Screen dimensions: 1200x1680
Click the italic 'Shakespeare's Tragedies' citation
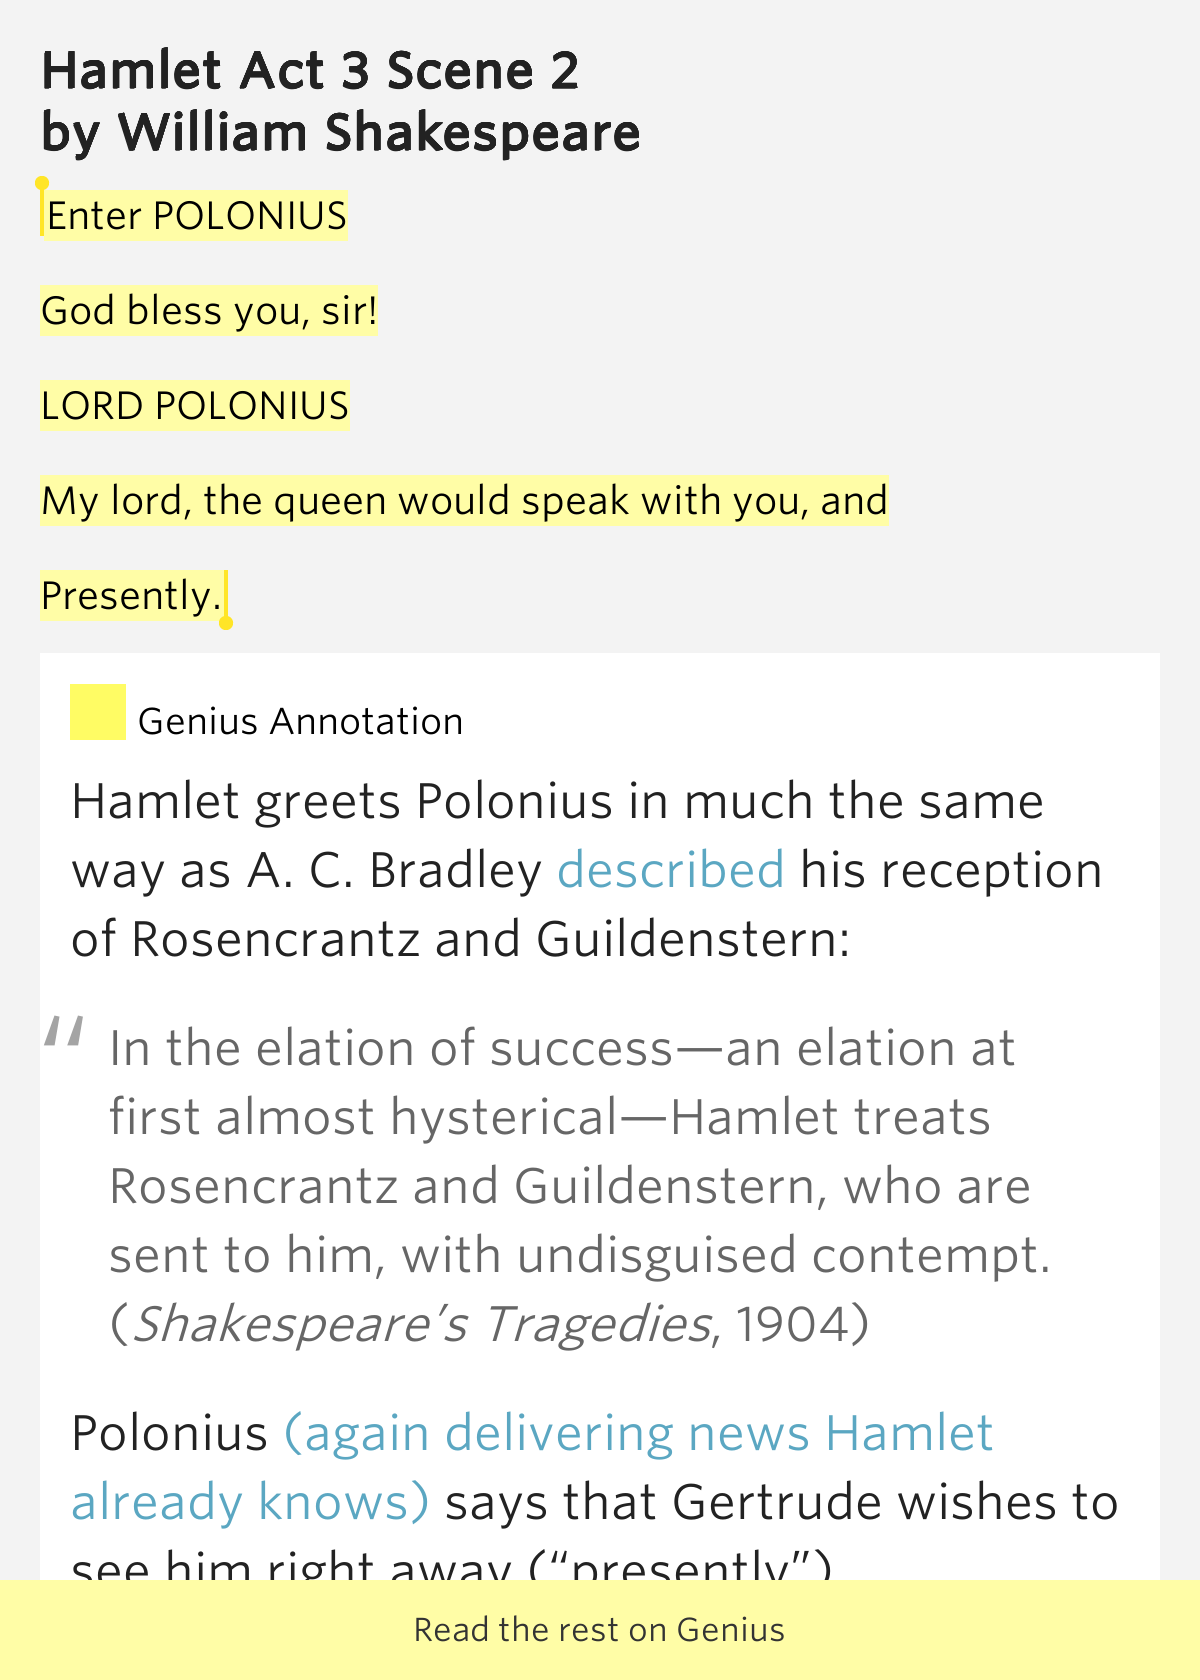[x=422, y=1324]
